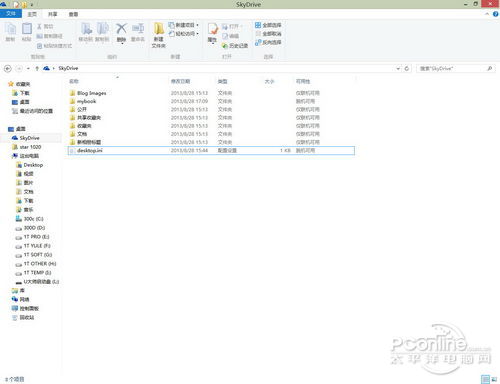Open the Quick Access Toolbar customize dropdown

pos(32,5)
